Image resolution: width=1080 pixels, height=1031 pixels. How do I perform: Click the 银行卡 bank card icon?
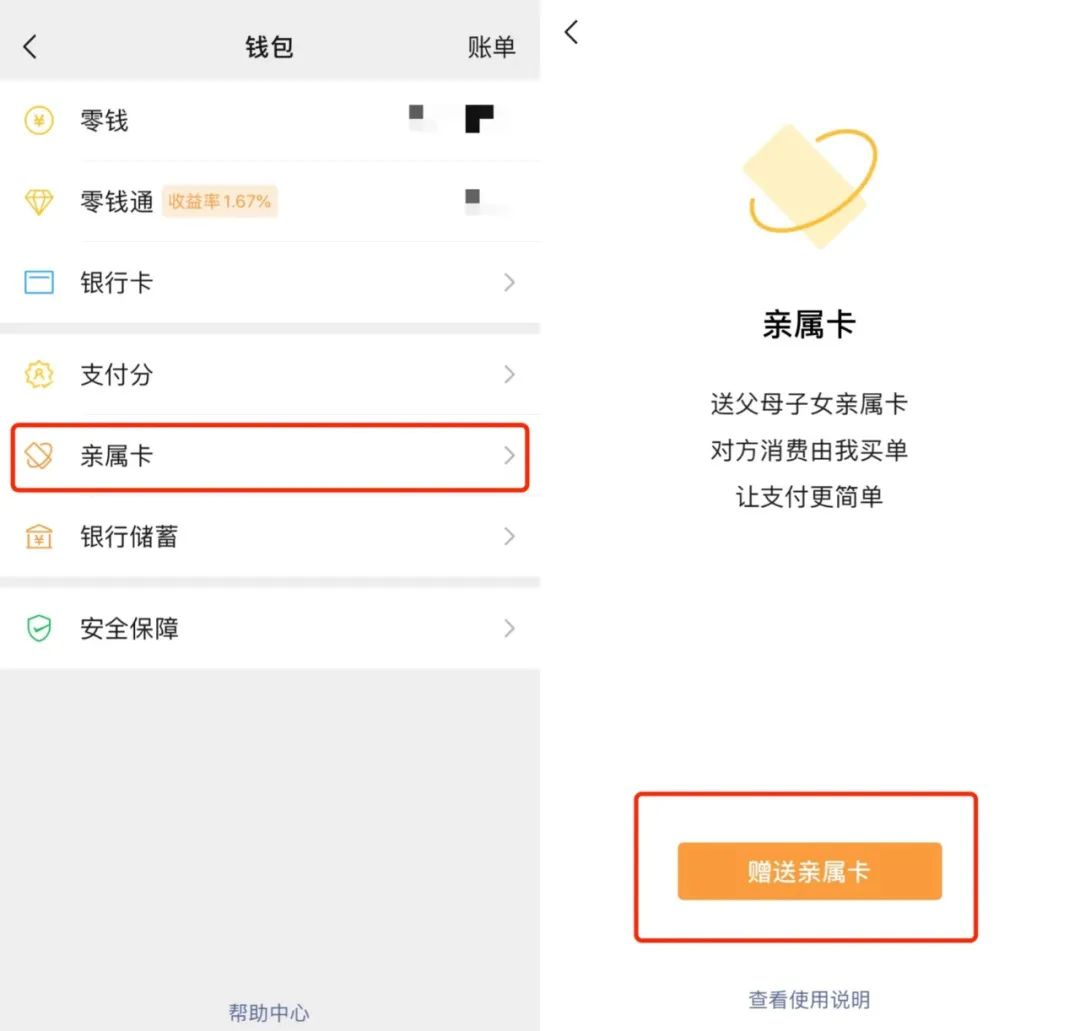tap(39, 282)
